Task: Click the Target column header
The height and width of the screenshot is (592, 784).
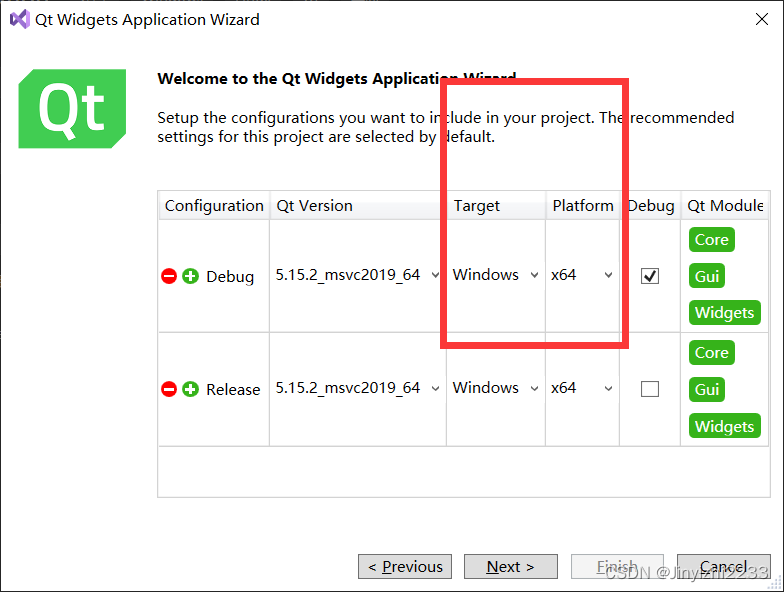Action: pos(496,206)
